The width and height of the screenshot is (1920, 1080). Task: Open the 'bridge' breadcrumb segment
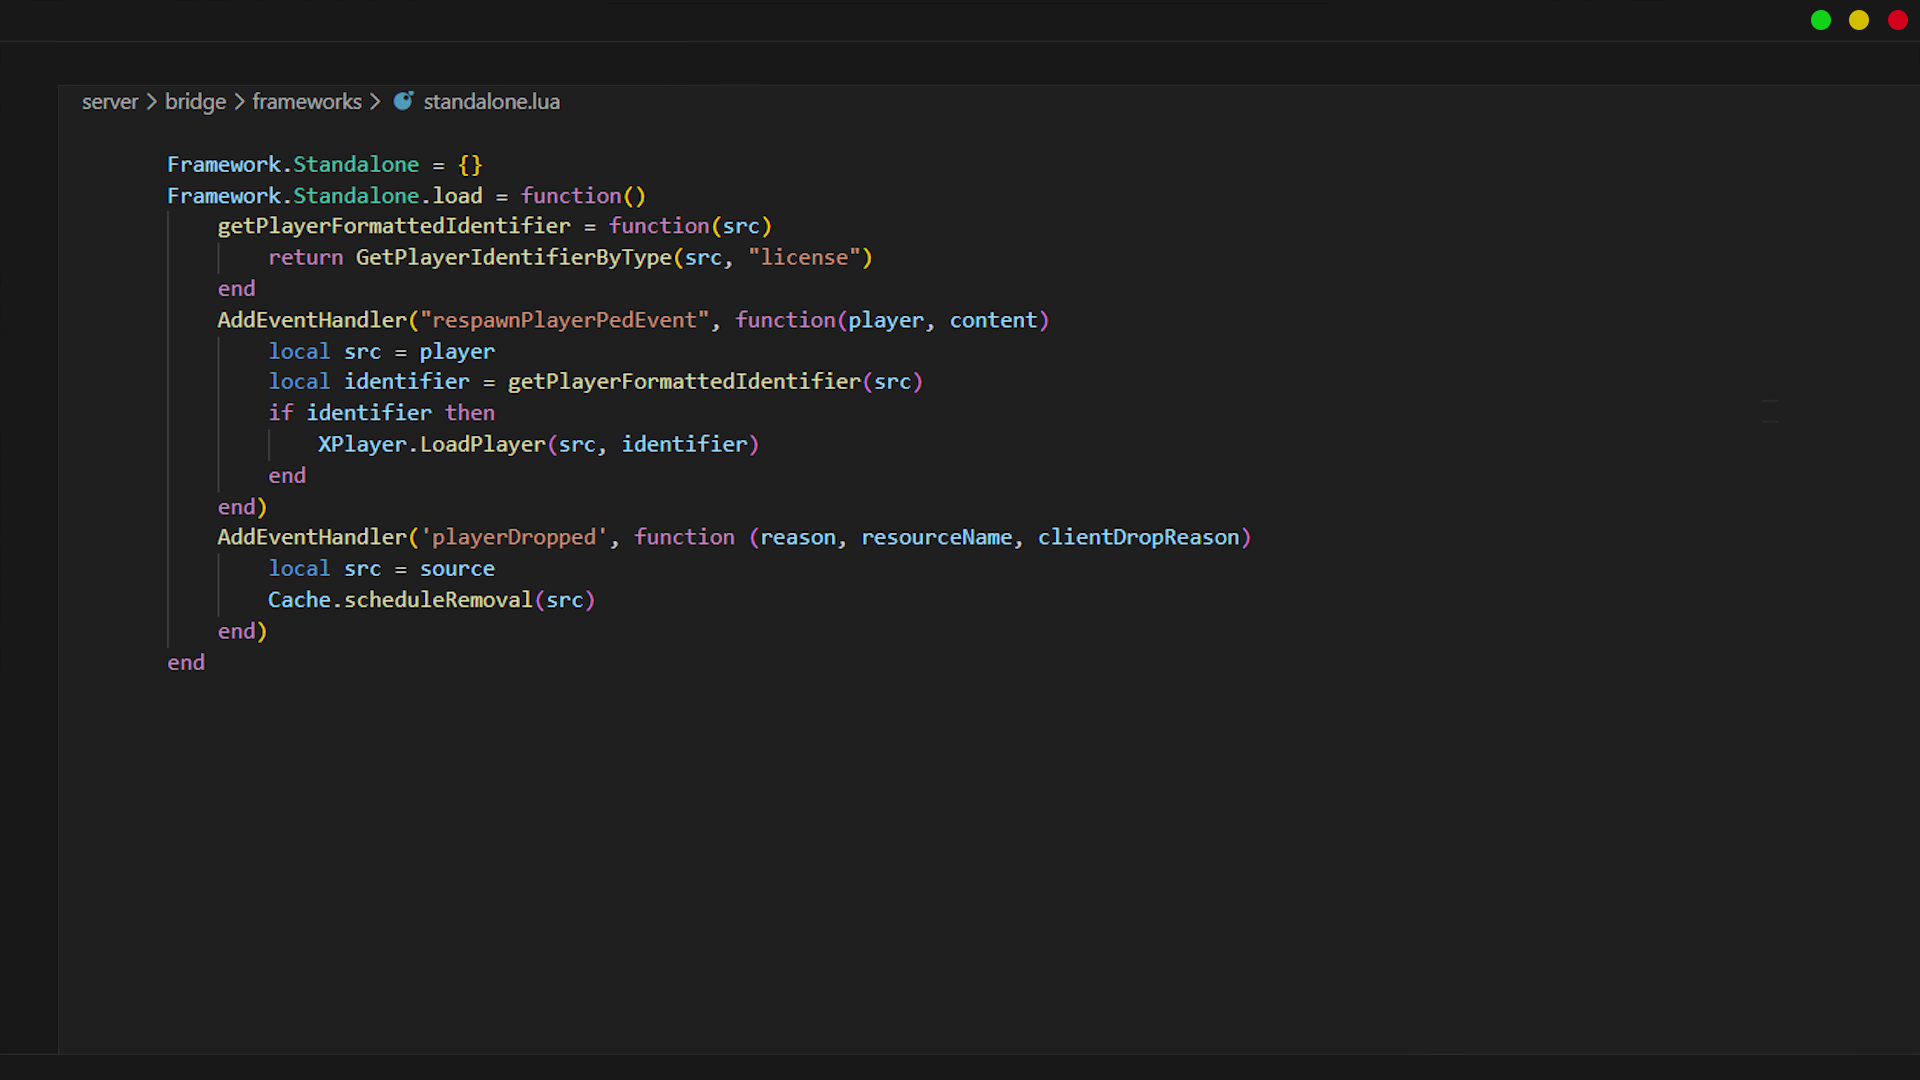(195, 102)
